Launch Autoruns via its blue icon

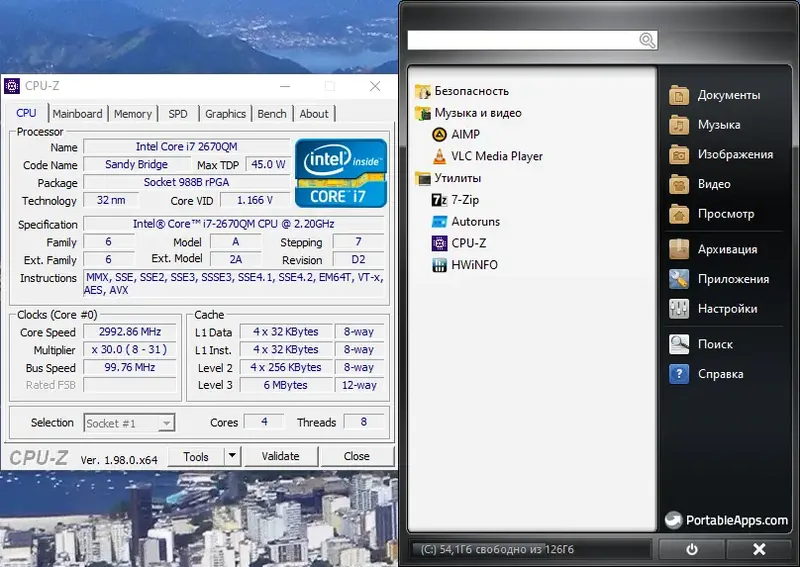tap(439, 222)
